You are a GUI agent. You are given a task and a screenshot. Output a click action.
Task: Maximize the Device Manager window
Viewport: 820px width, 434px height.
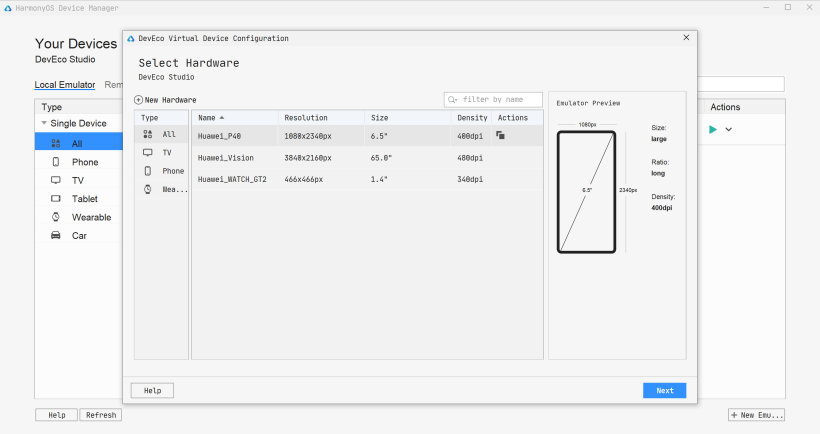coord(788,7)
